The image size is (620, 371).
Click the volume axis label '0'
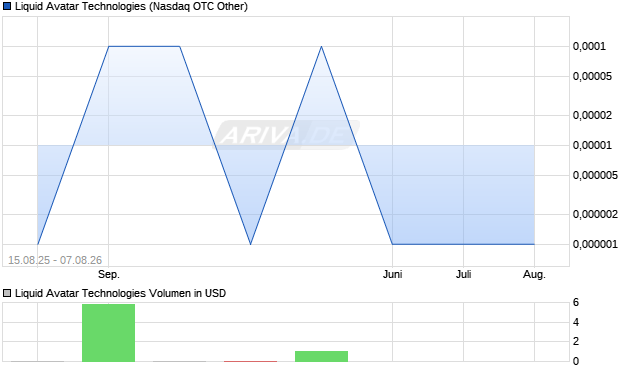click(x=576, y=361)
